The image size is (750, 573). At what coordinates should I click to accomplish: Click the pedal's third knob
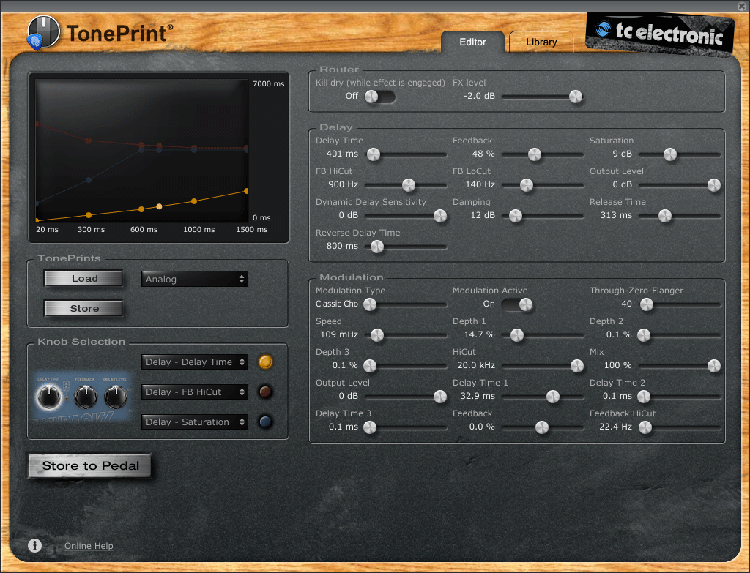click(x=116, y=397)
